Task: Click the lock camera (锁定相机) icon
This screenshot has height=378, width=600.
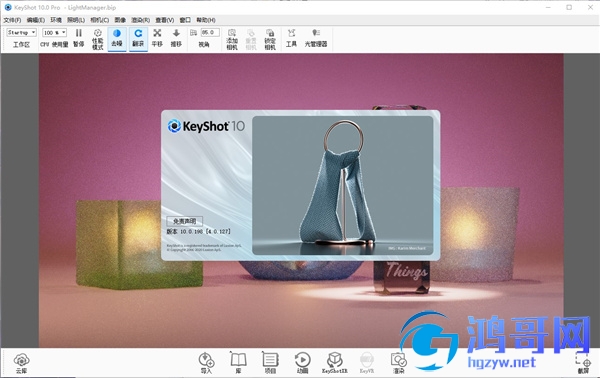Action: pyautogui.click(x=270, y=39)
